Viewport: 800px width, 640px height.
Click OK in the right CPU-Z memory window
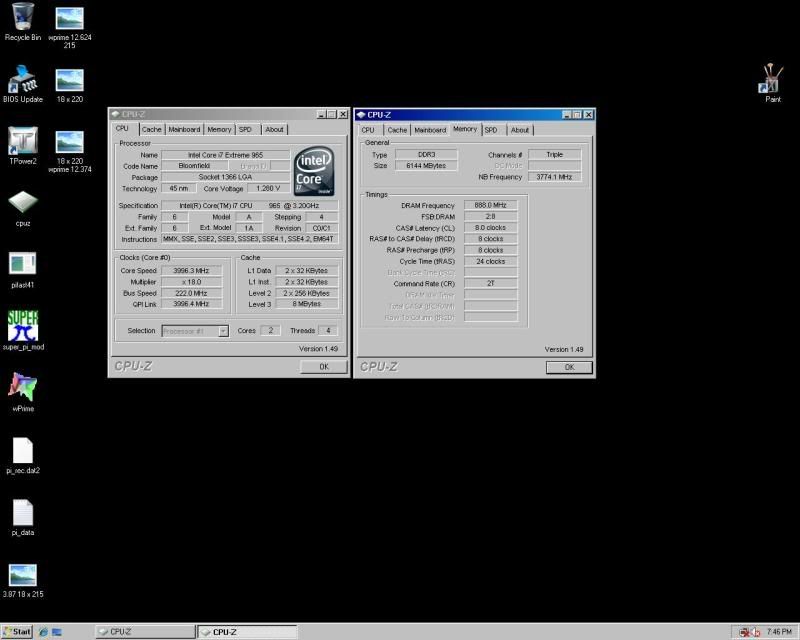pos(569,367)
